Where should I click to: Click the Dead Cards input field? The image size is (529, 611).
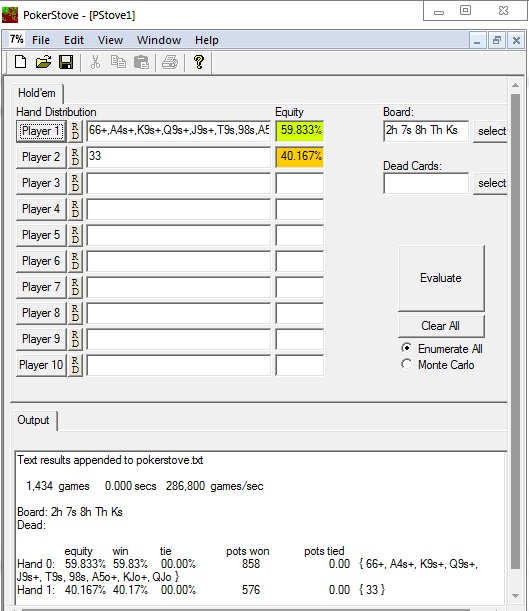pos(426,183)
